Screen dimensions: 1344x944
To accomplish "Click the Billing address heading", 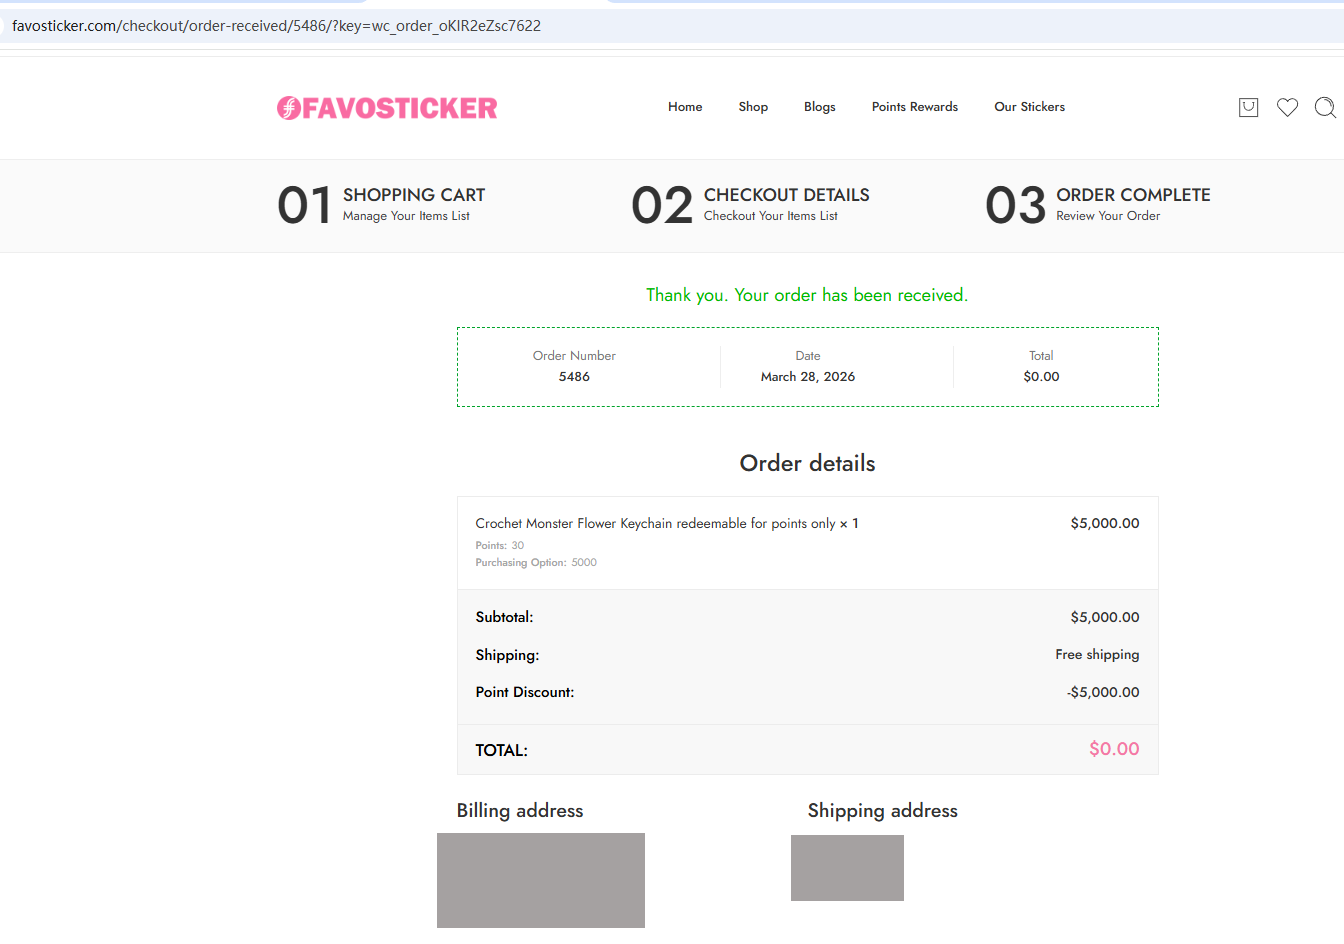I will (x=519, y=811).
